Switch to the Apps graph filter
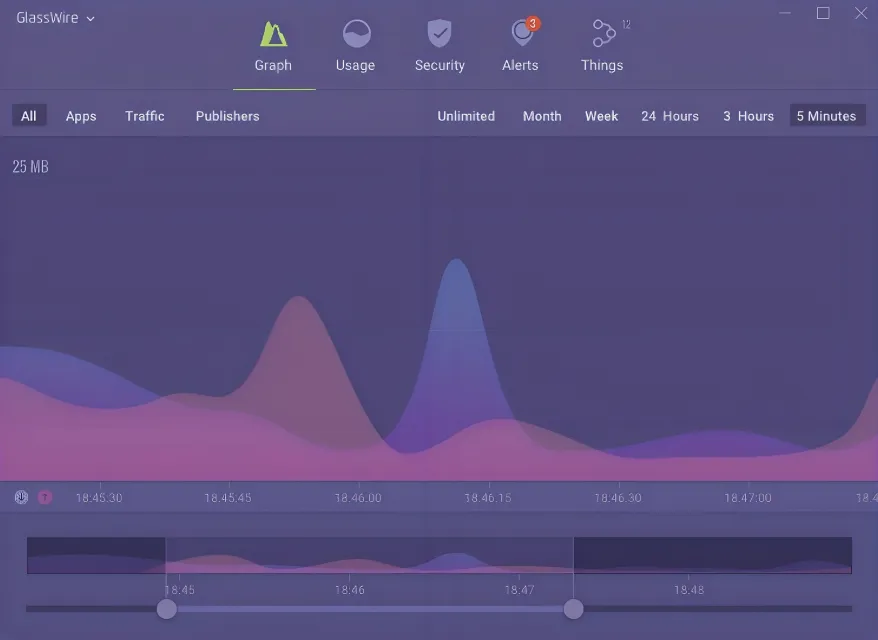 pyautogui.click(x=81, y=116)
